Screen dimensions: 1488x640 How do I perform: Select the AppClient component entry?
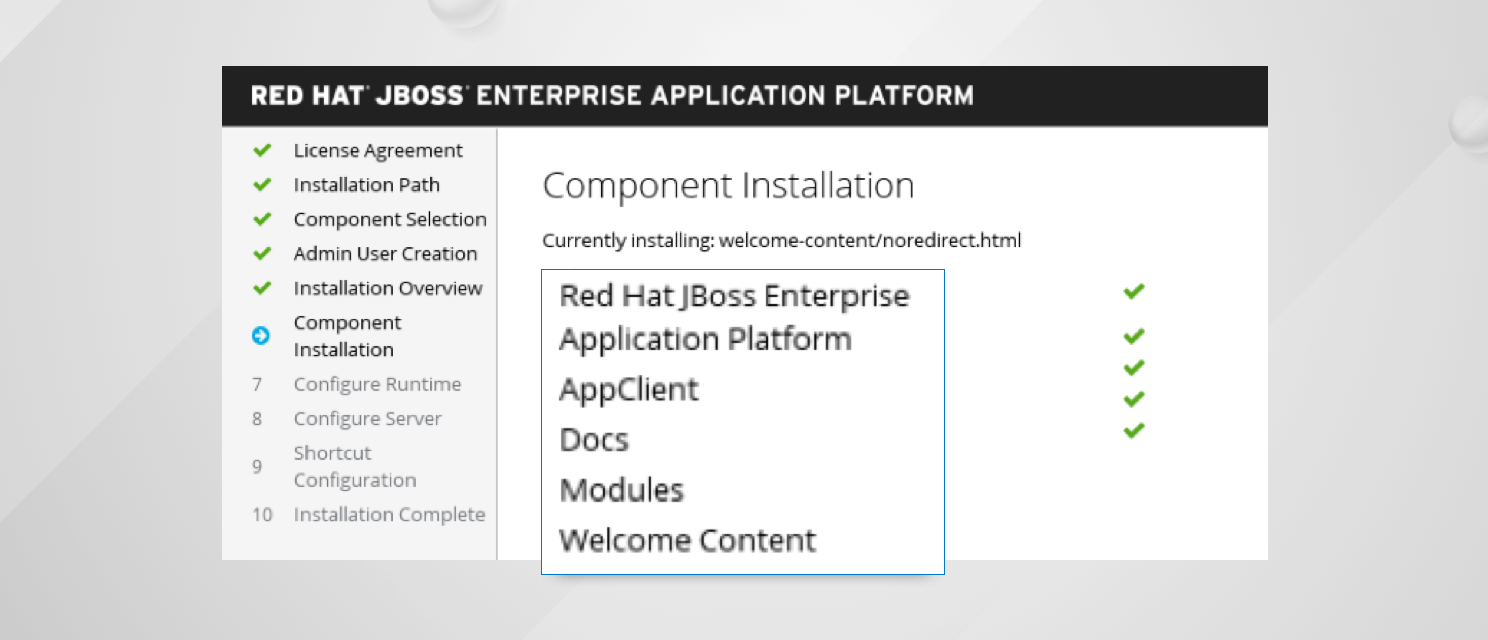click(628, 389)
